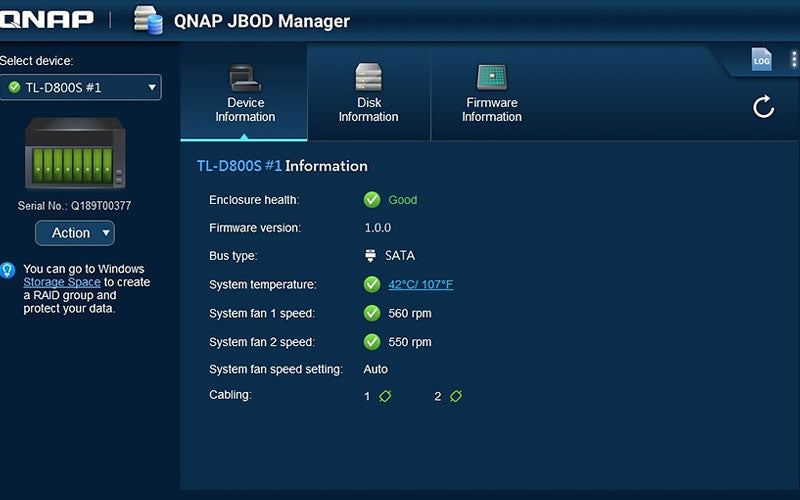
Task: Click the QNAP JBOD Manager database icon
Action: click(x=148, y=20)
